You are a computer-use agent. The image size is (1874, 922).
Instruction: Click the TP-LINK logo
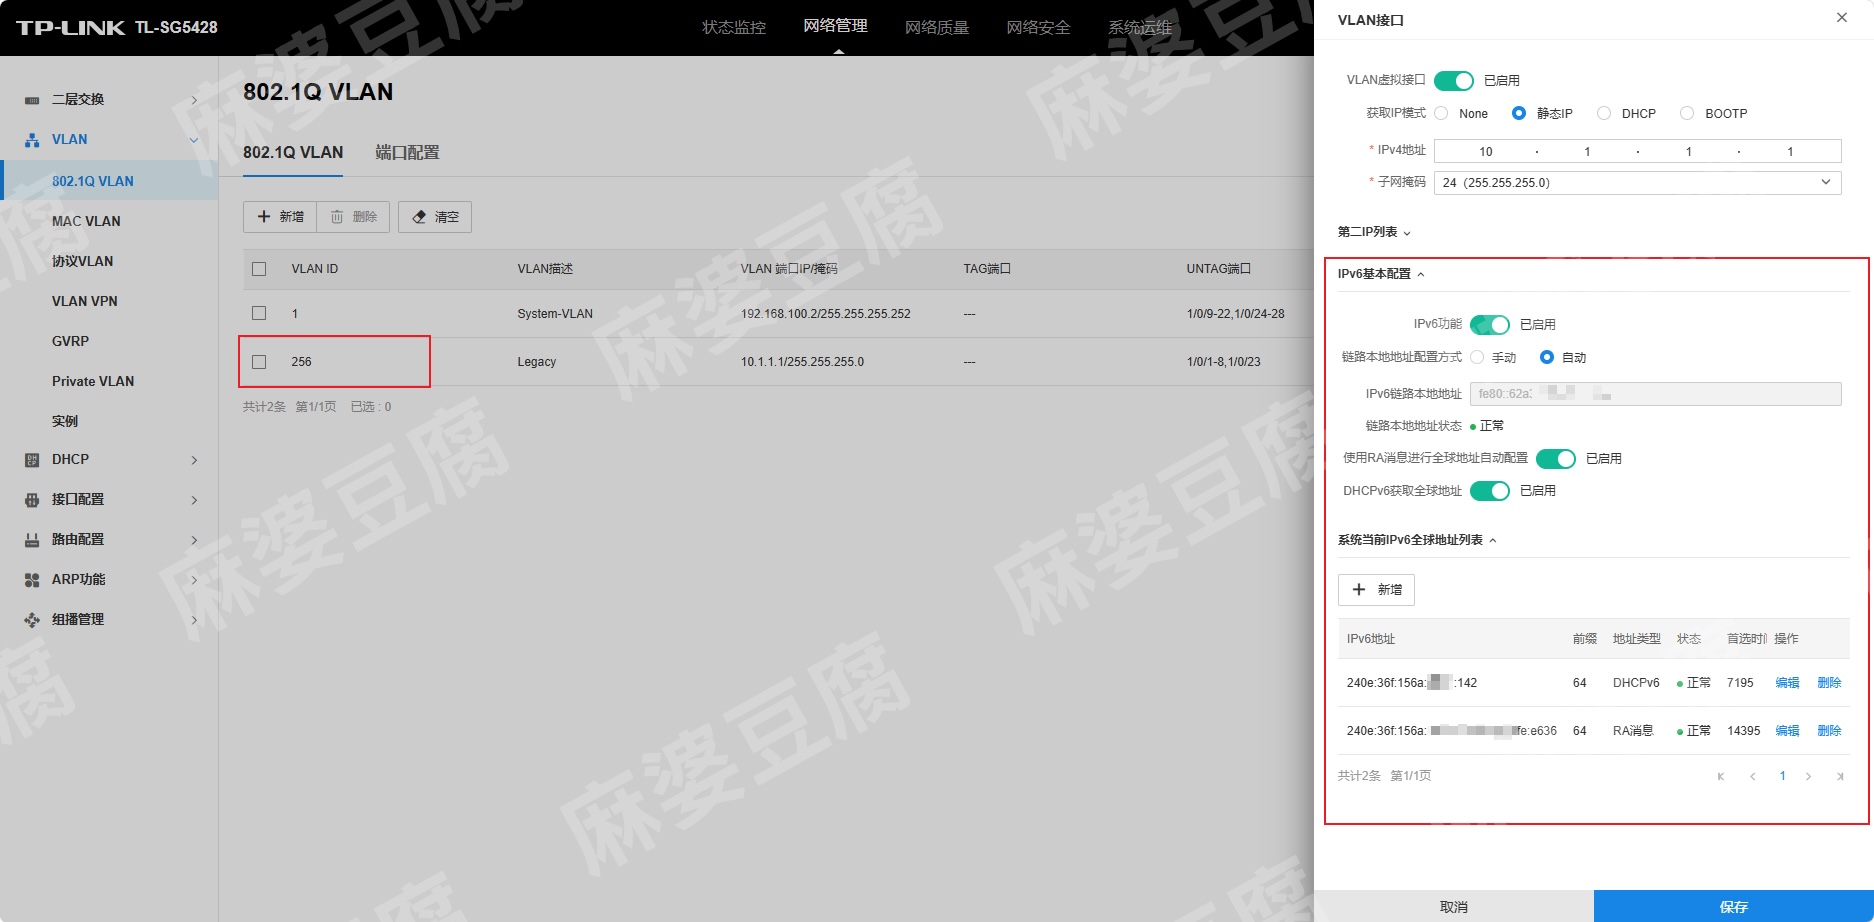pos(70,28)
